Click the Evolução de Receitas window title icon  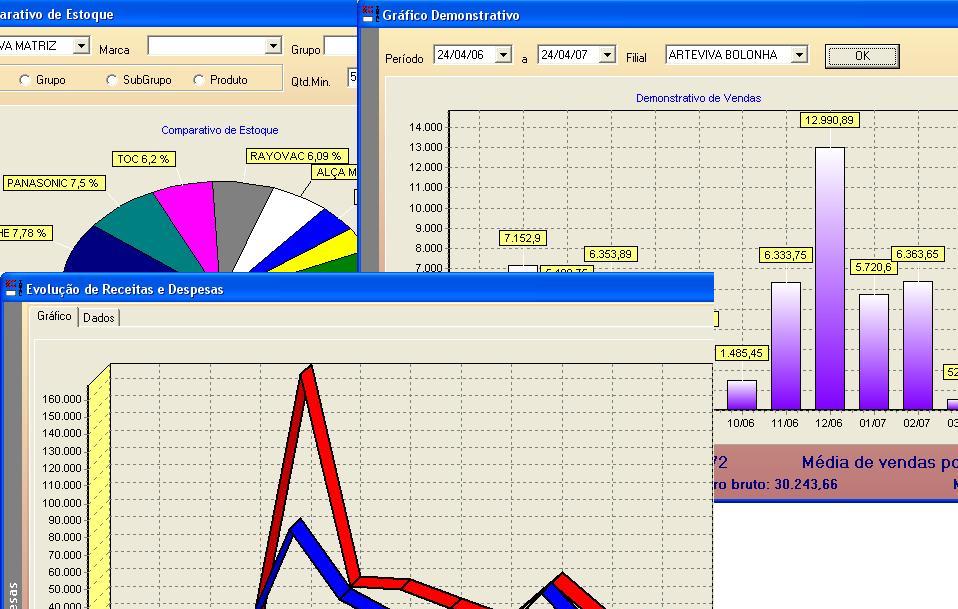pyautogui.click(x=13, y=289)
